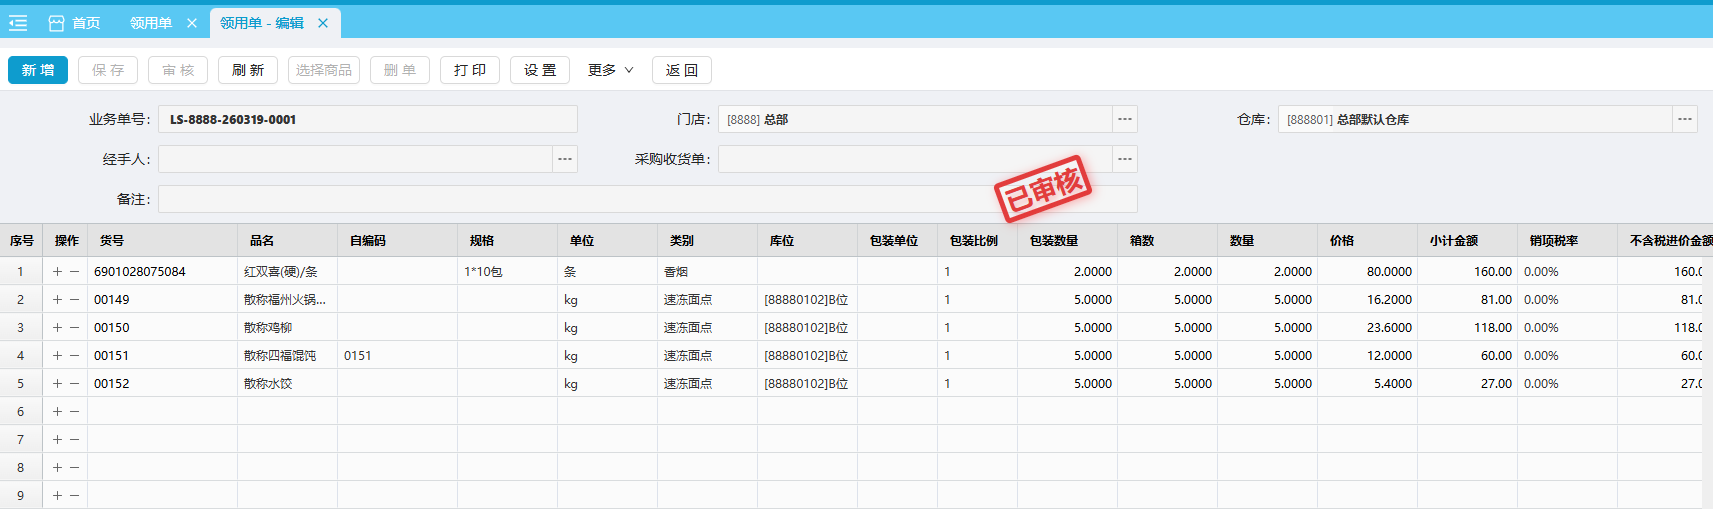This screenshot has width=1713, height=509.
Task: Close the 领用单 tab
Action: [192, 23]
